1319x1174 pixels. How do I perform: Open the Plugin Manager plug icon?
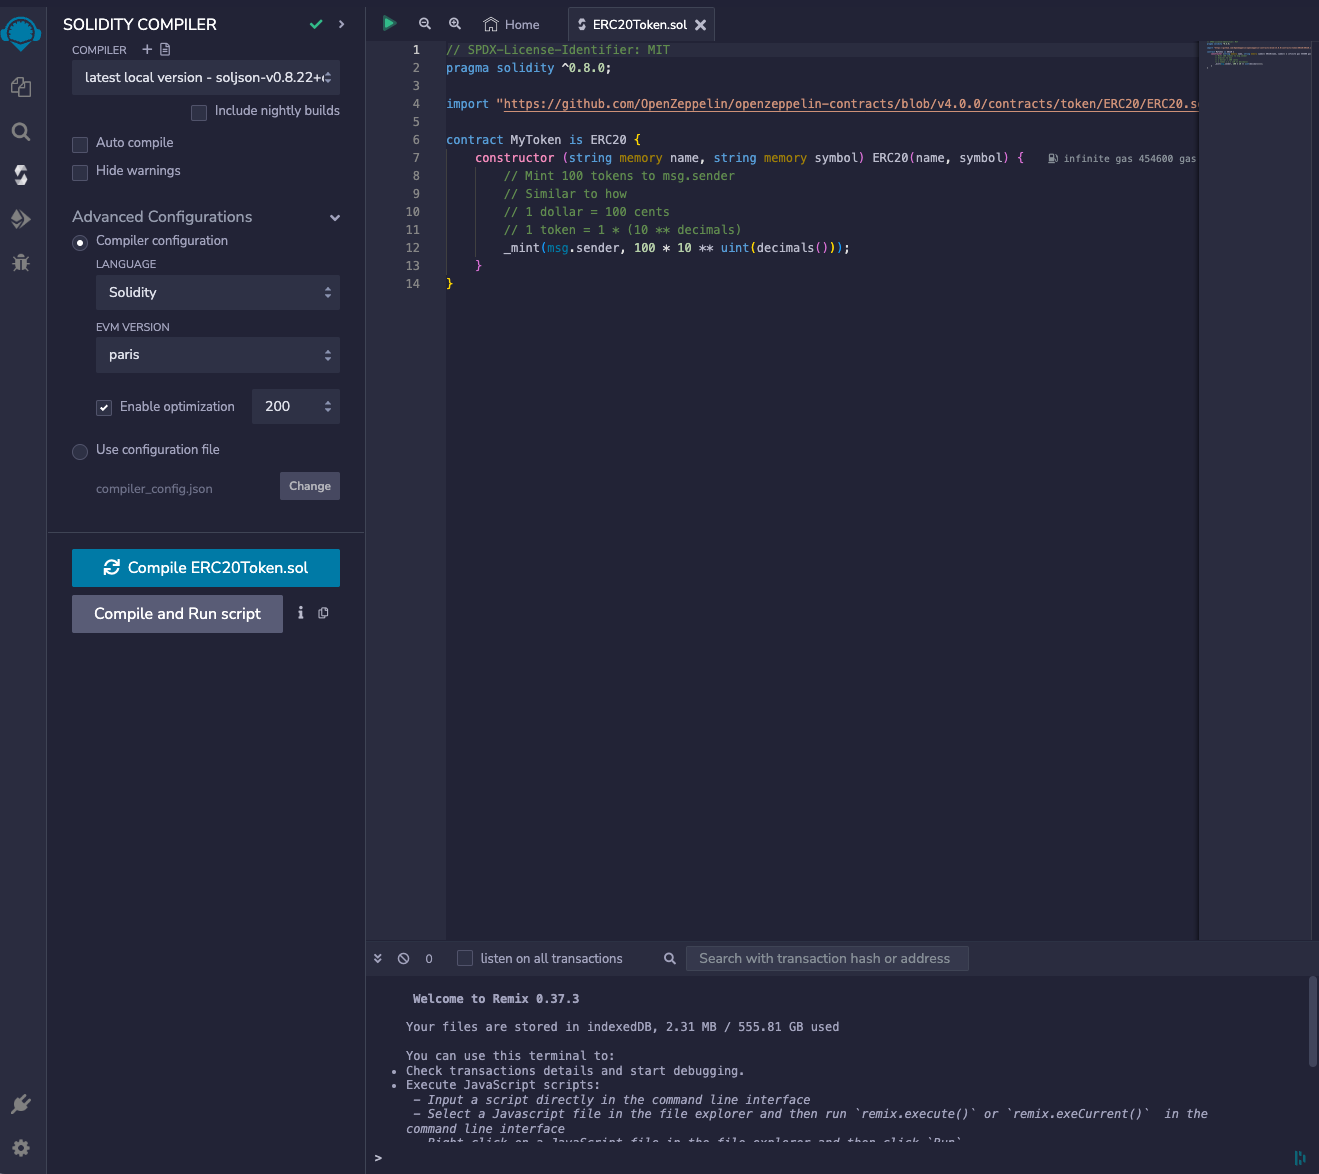click(x=21, y=1104)
